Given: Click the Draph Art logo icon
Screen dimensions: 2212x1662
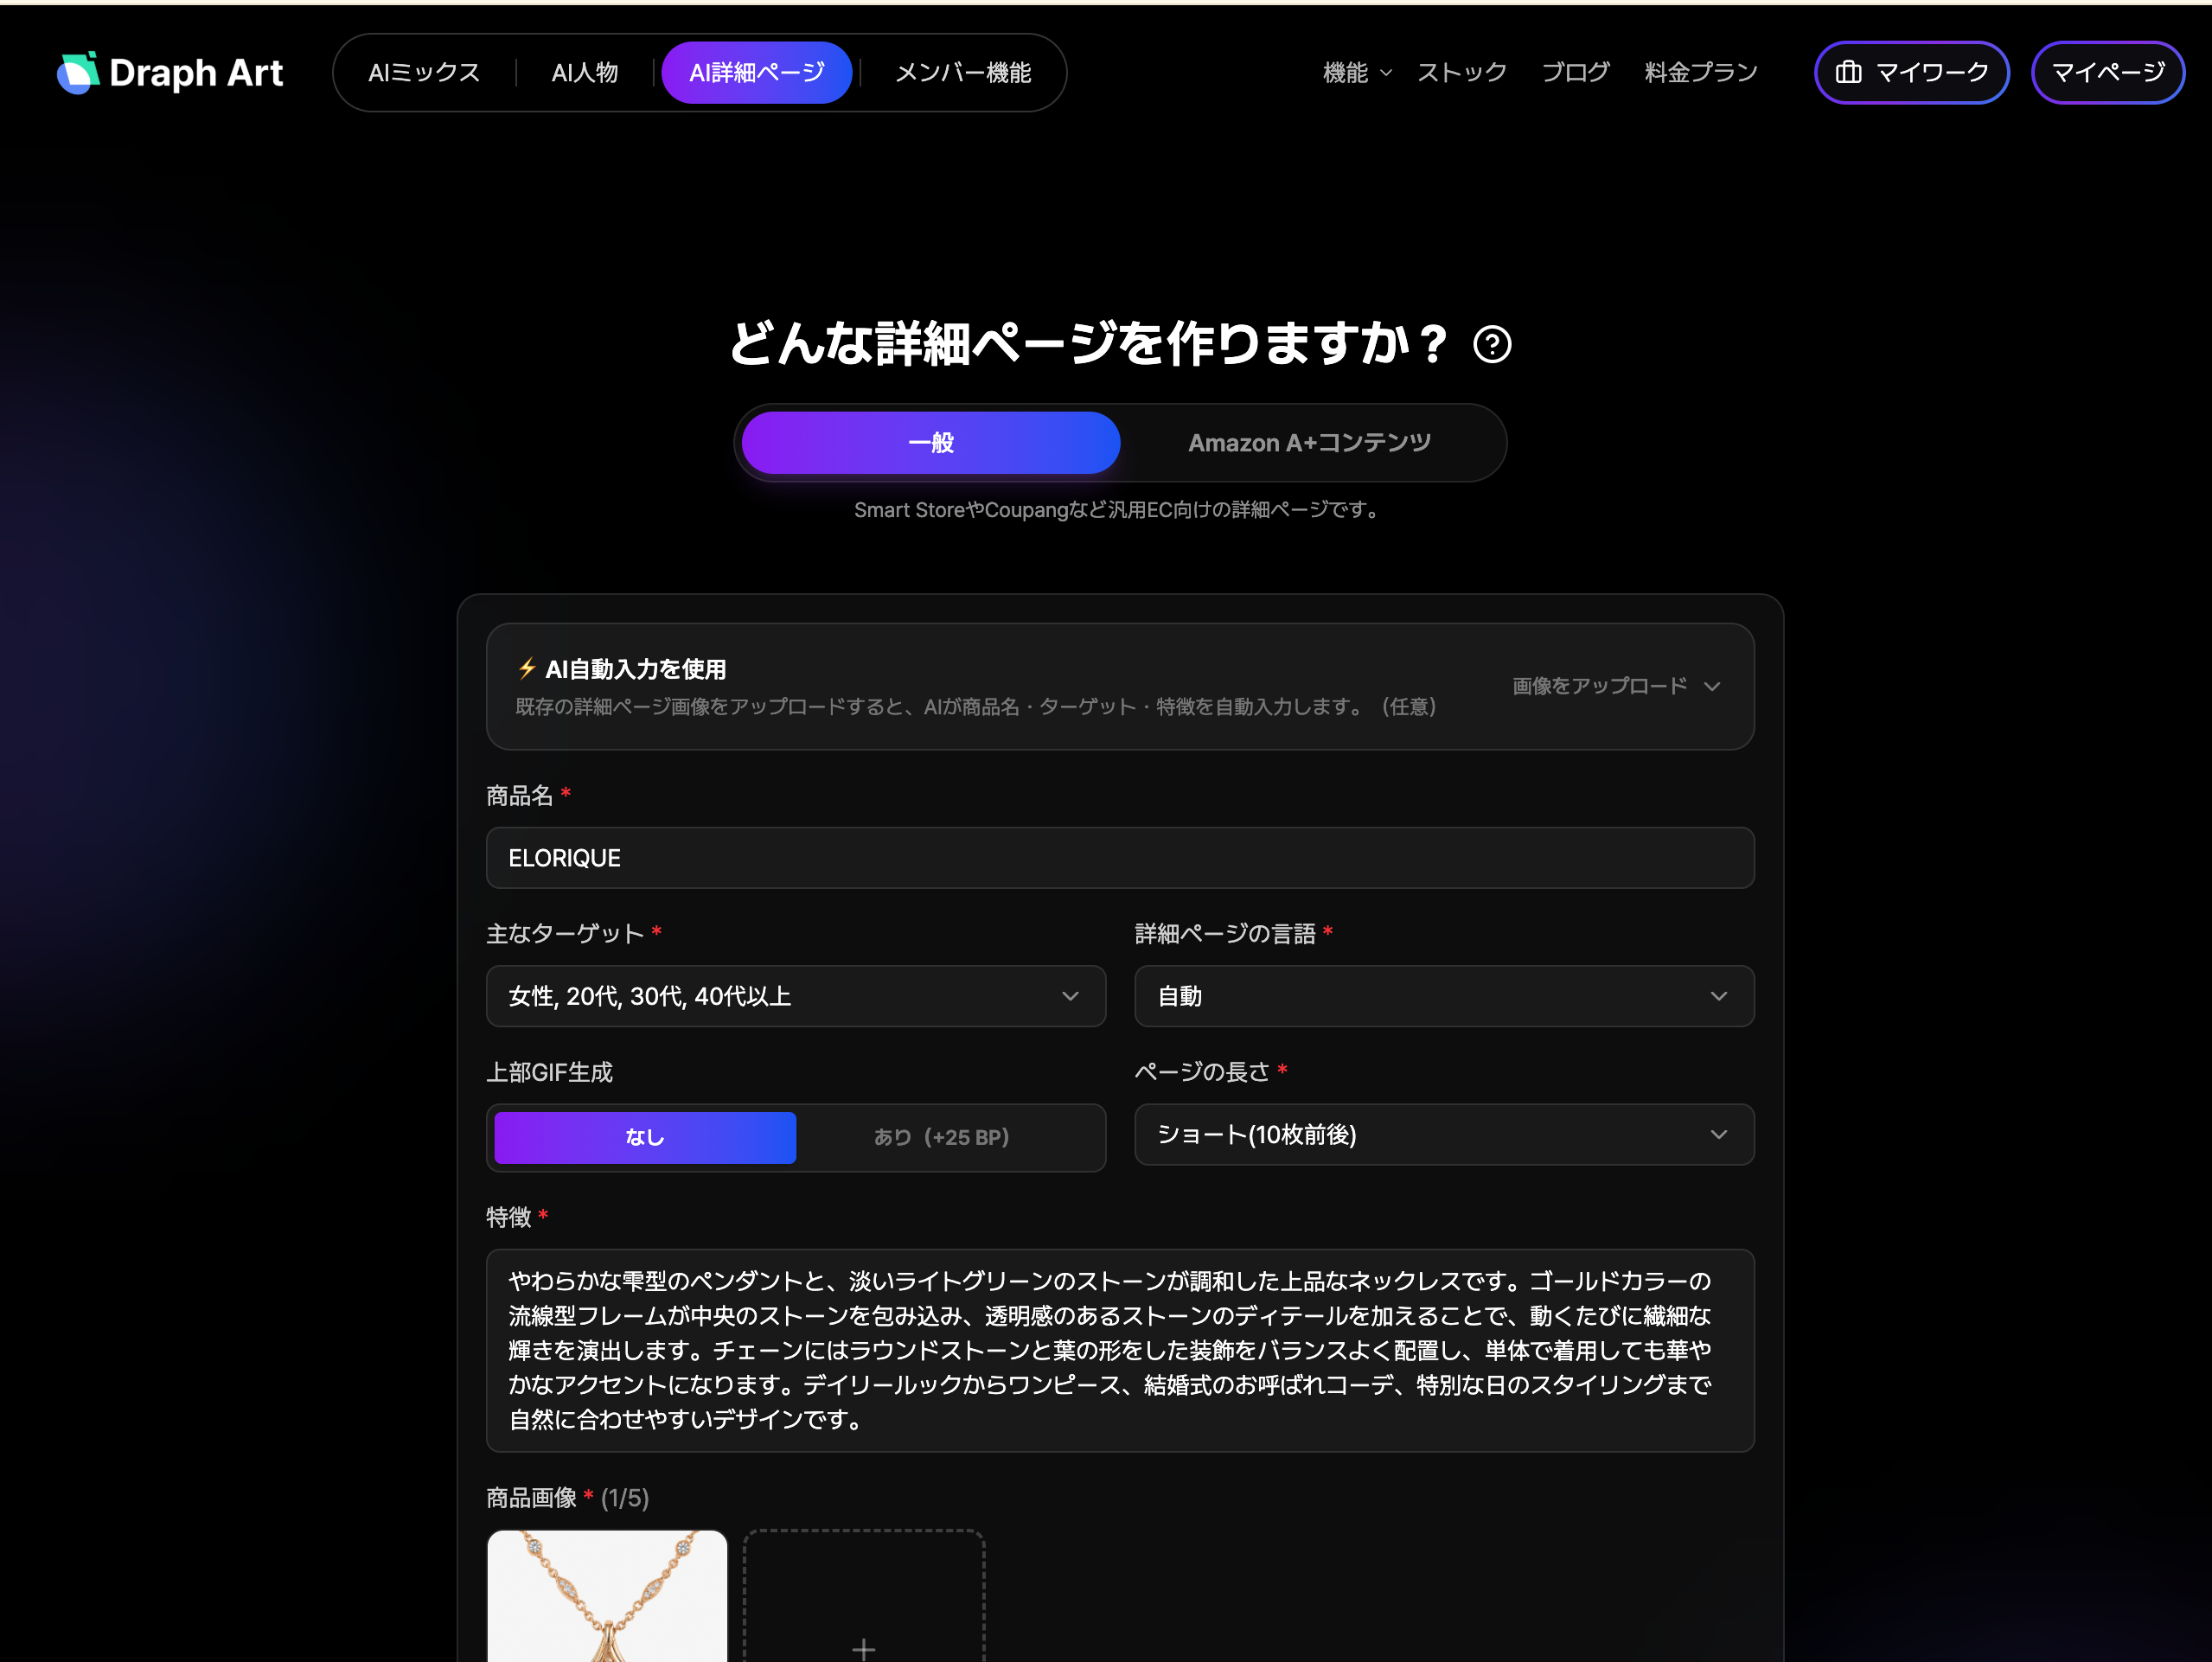Looking at the screenshot, I should 78,73.
